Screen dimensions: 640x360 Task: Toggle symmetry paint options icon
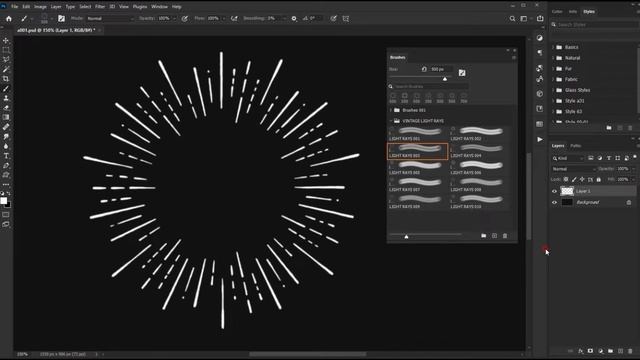point(346,18)
